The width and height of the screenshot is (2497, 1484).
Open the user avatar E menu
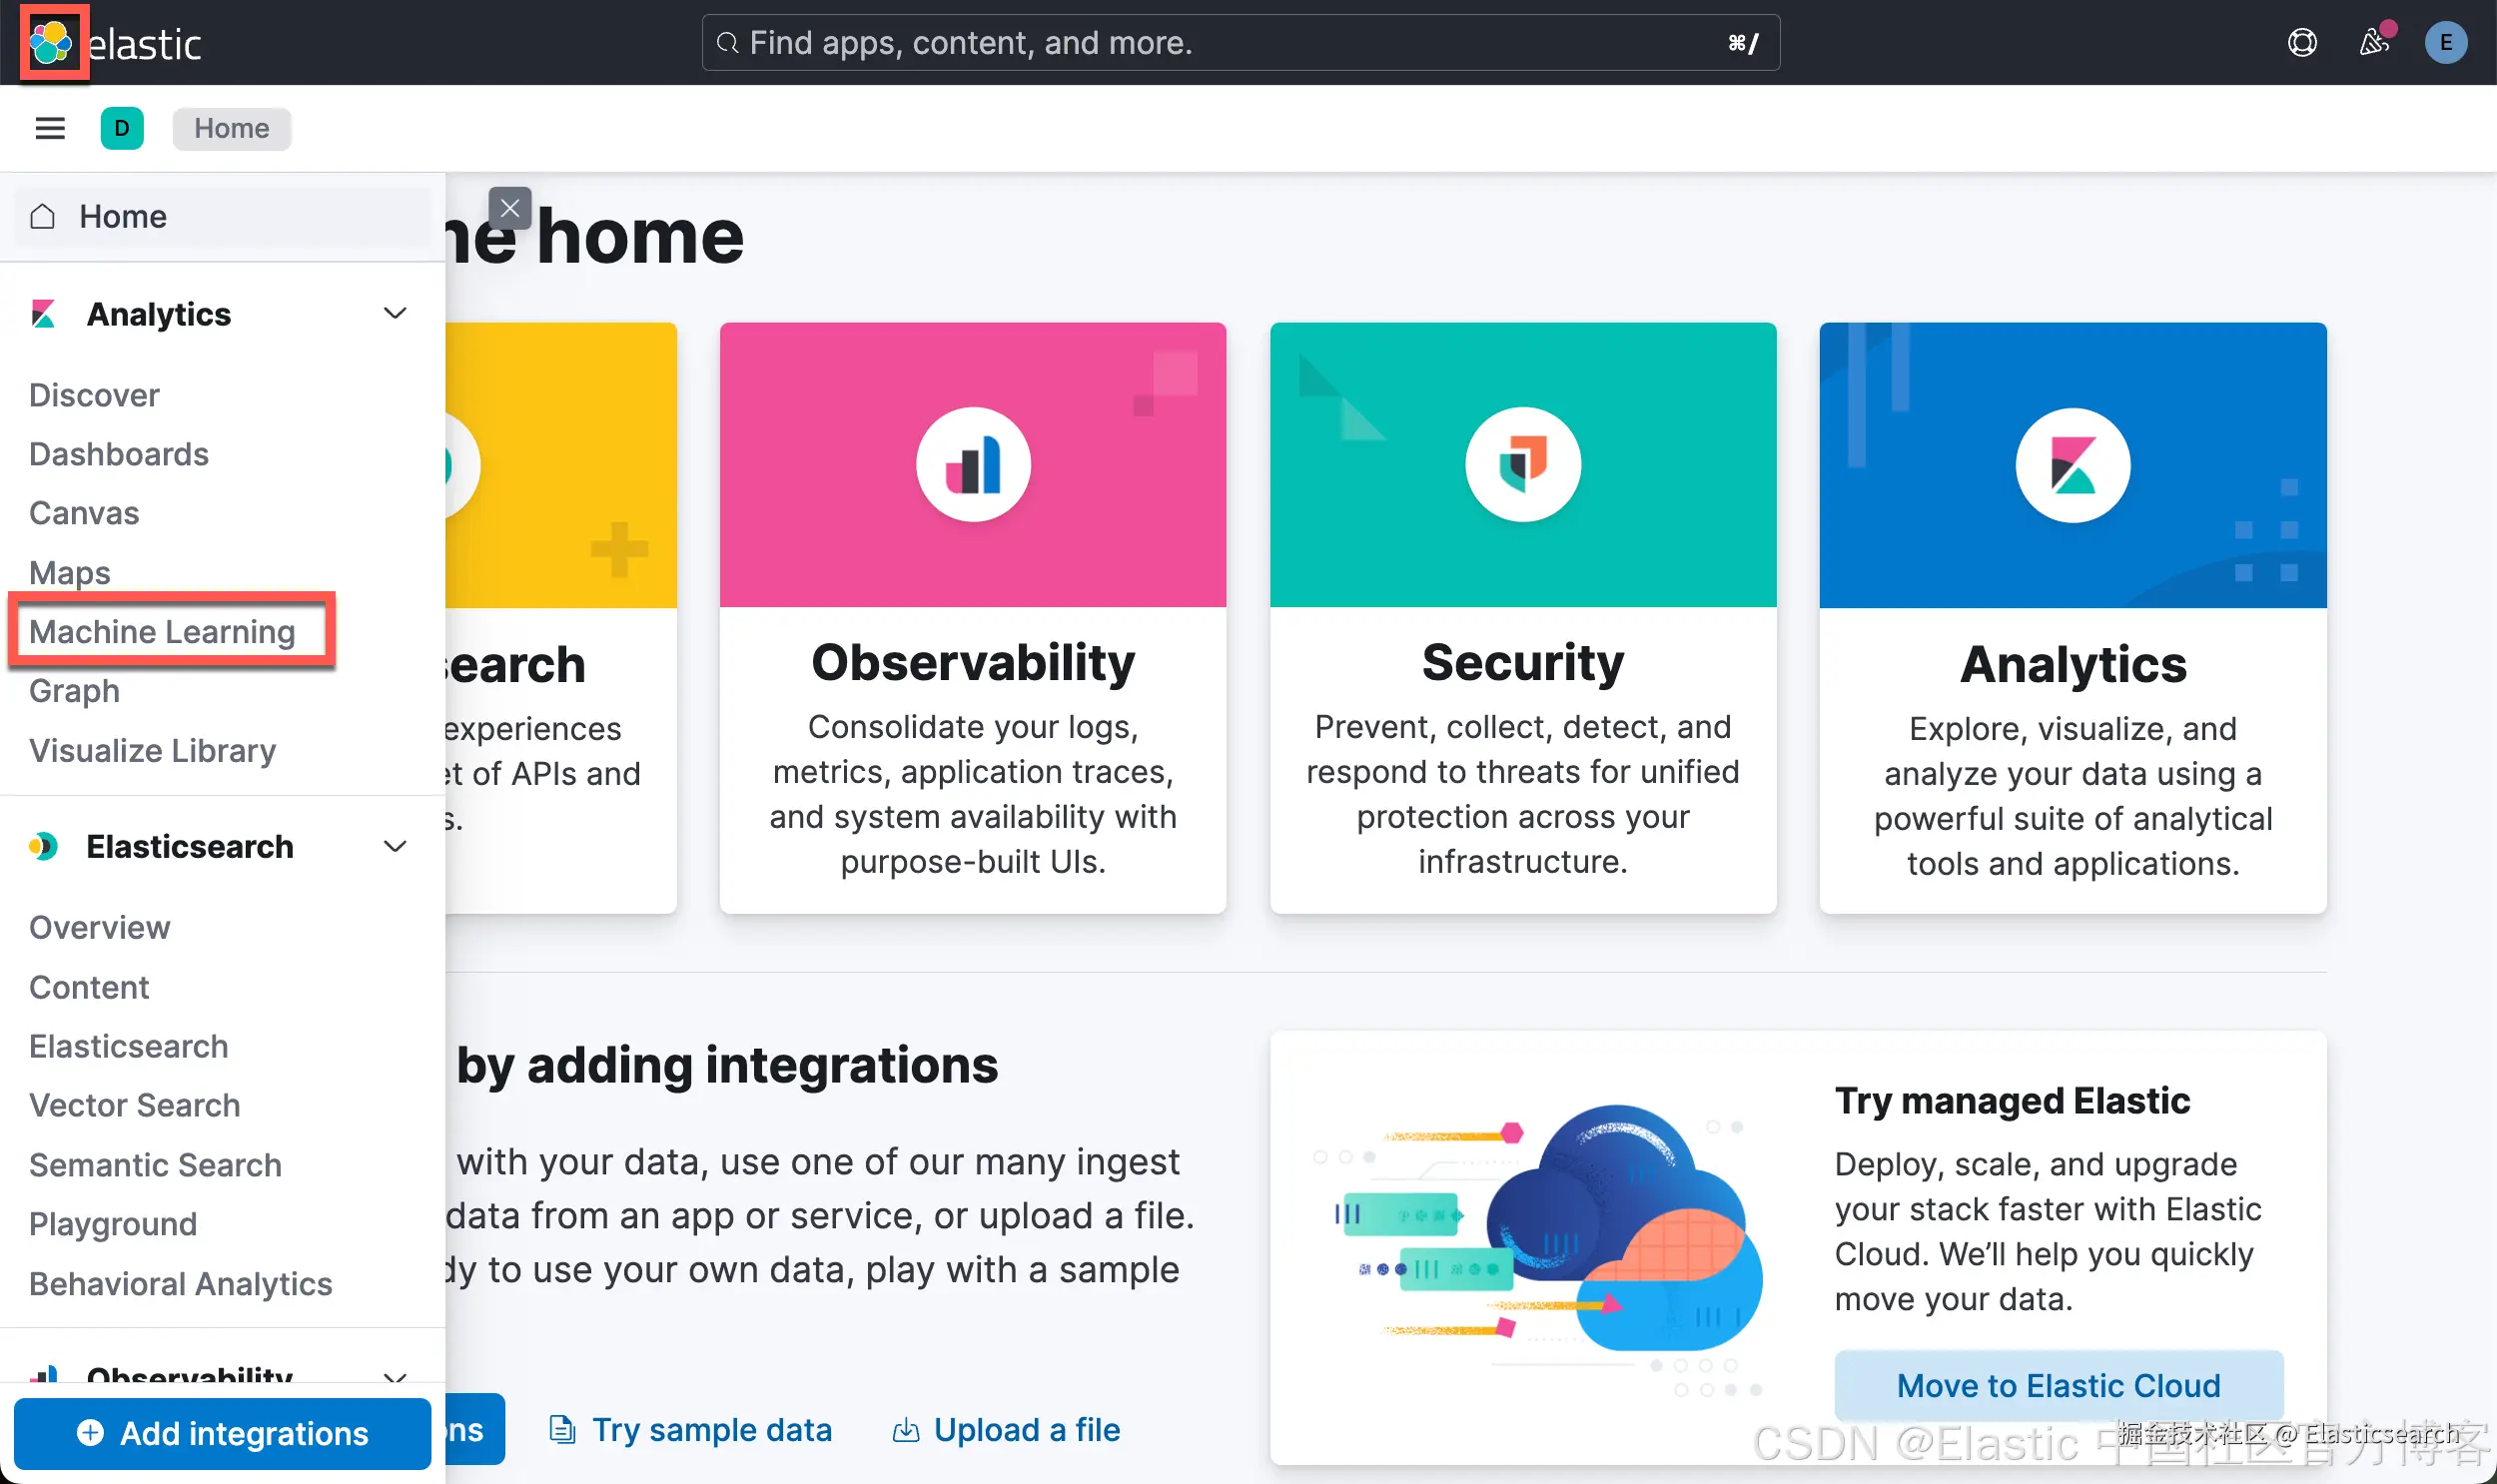[x=2445, y=43]
